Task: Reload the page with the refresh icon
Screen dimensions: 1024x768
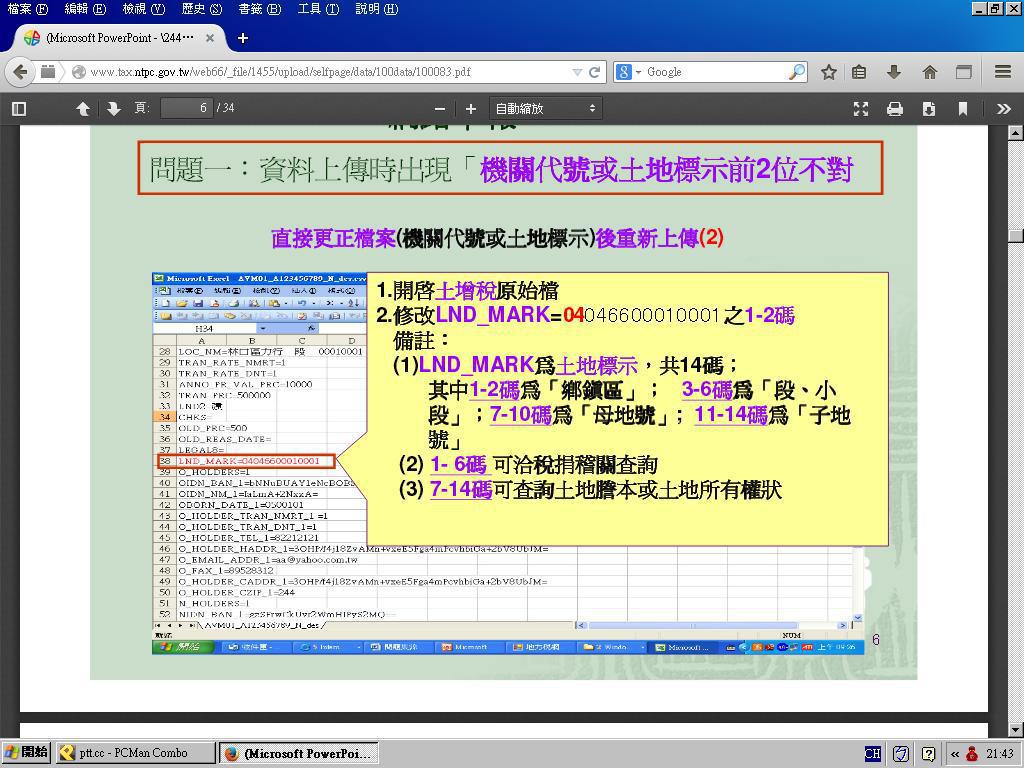Action: (594, 72)
